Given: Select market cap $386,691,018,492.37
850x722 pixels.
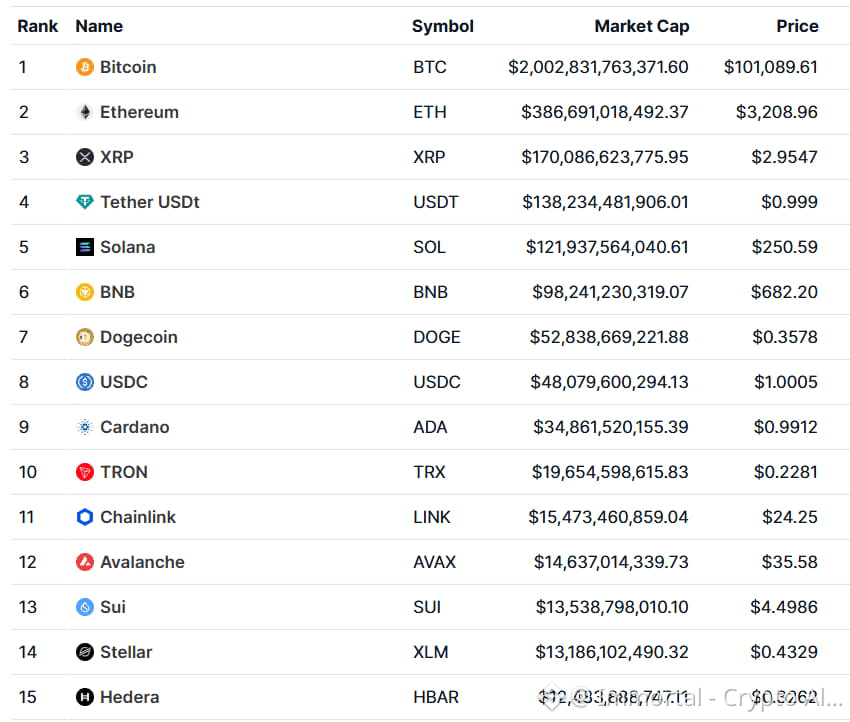Looking at the screenshot, I should click(x=605, y=112).
